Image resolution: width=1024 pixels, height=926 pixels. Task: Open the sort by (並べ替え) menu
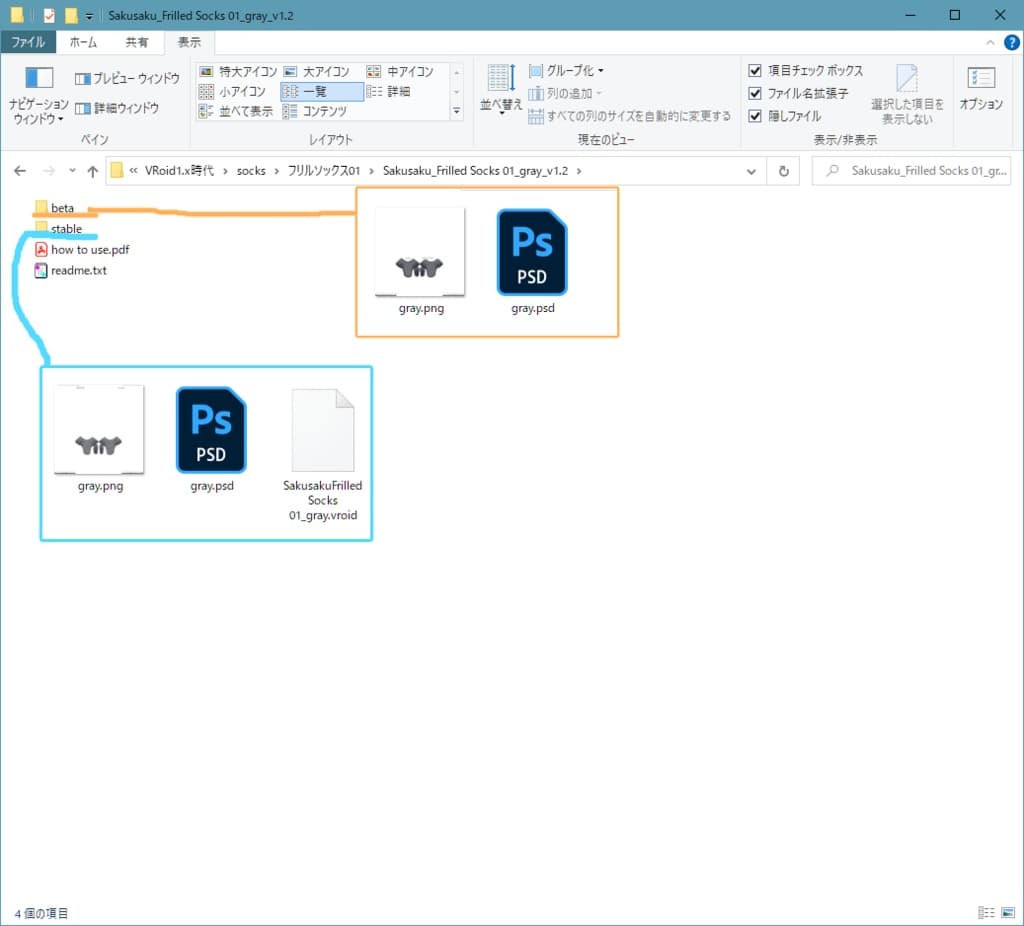[x=501, y=90]
